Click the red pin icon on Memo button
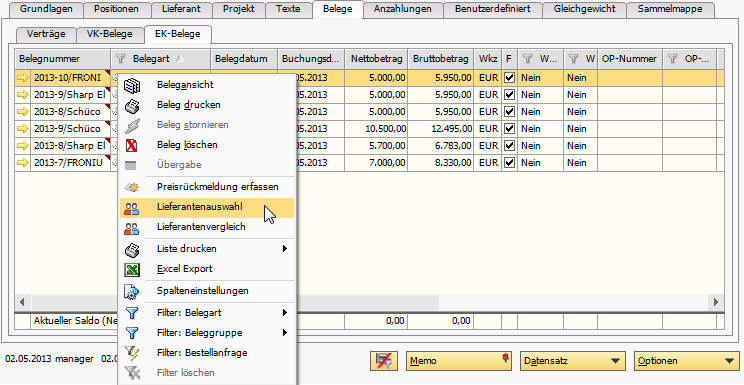The width and height of the screenshot is (744, 385). tap(505, 357)
